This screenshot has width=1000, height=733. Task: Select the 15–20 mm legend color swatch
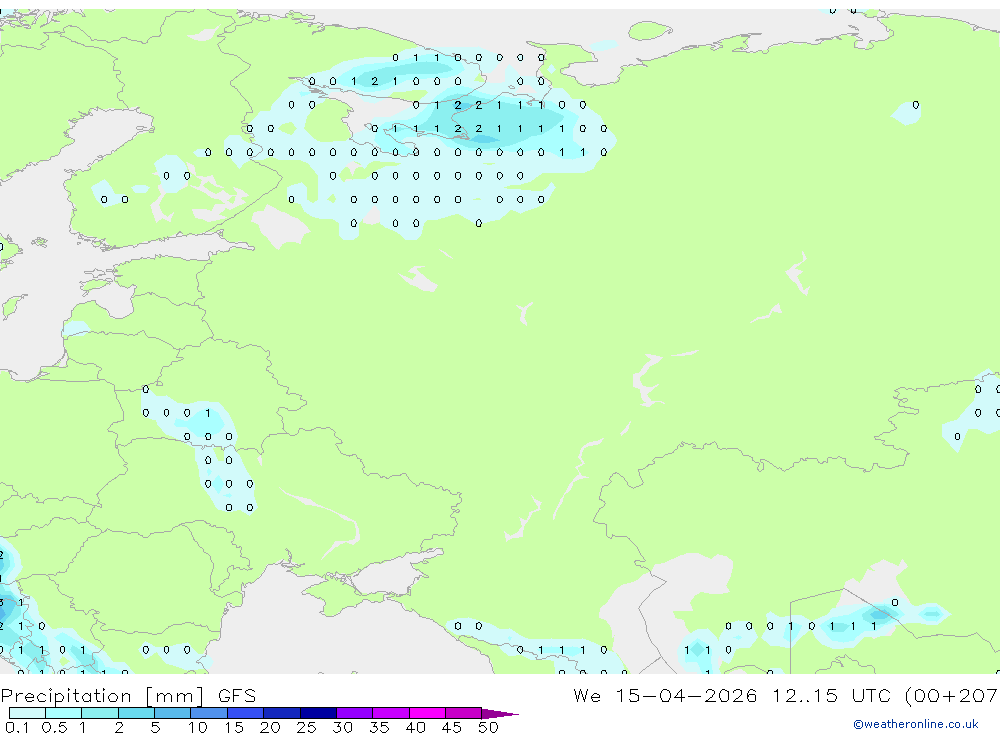click(x=246, y=713)
